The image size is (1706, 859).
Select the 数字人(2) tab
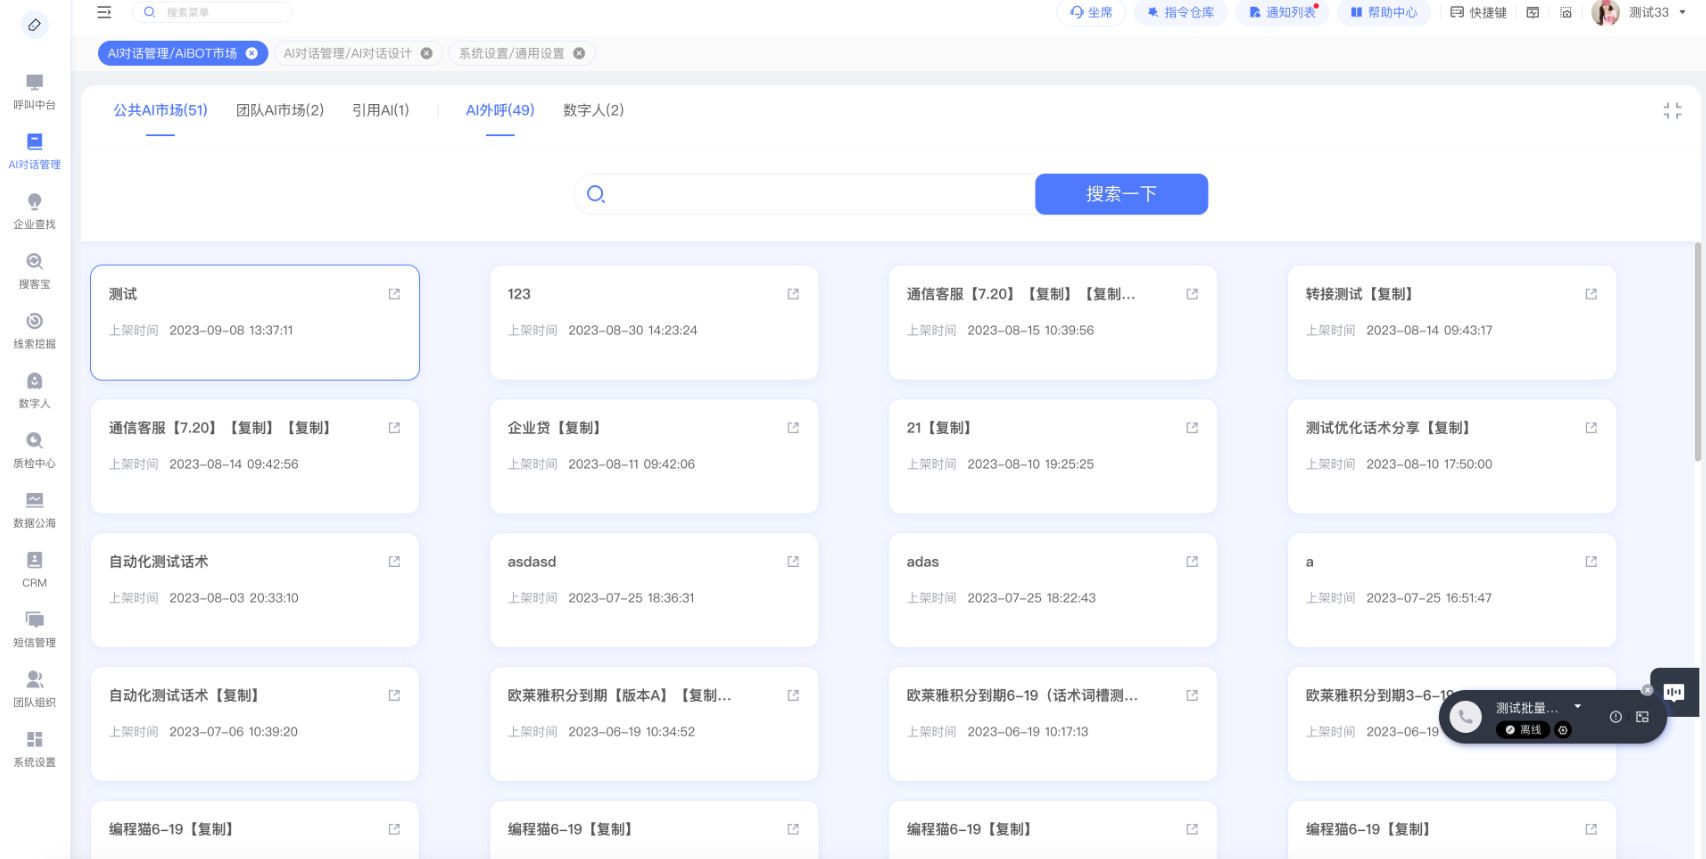click(593, 110)
